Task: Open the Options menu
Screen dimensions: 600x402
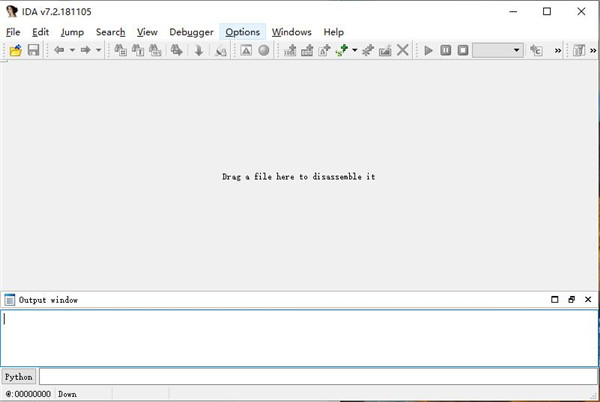Action: tap(242, 32)
